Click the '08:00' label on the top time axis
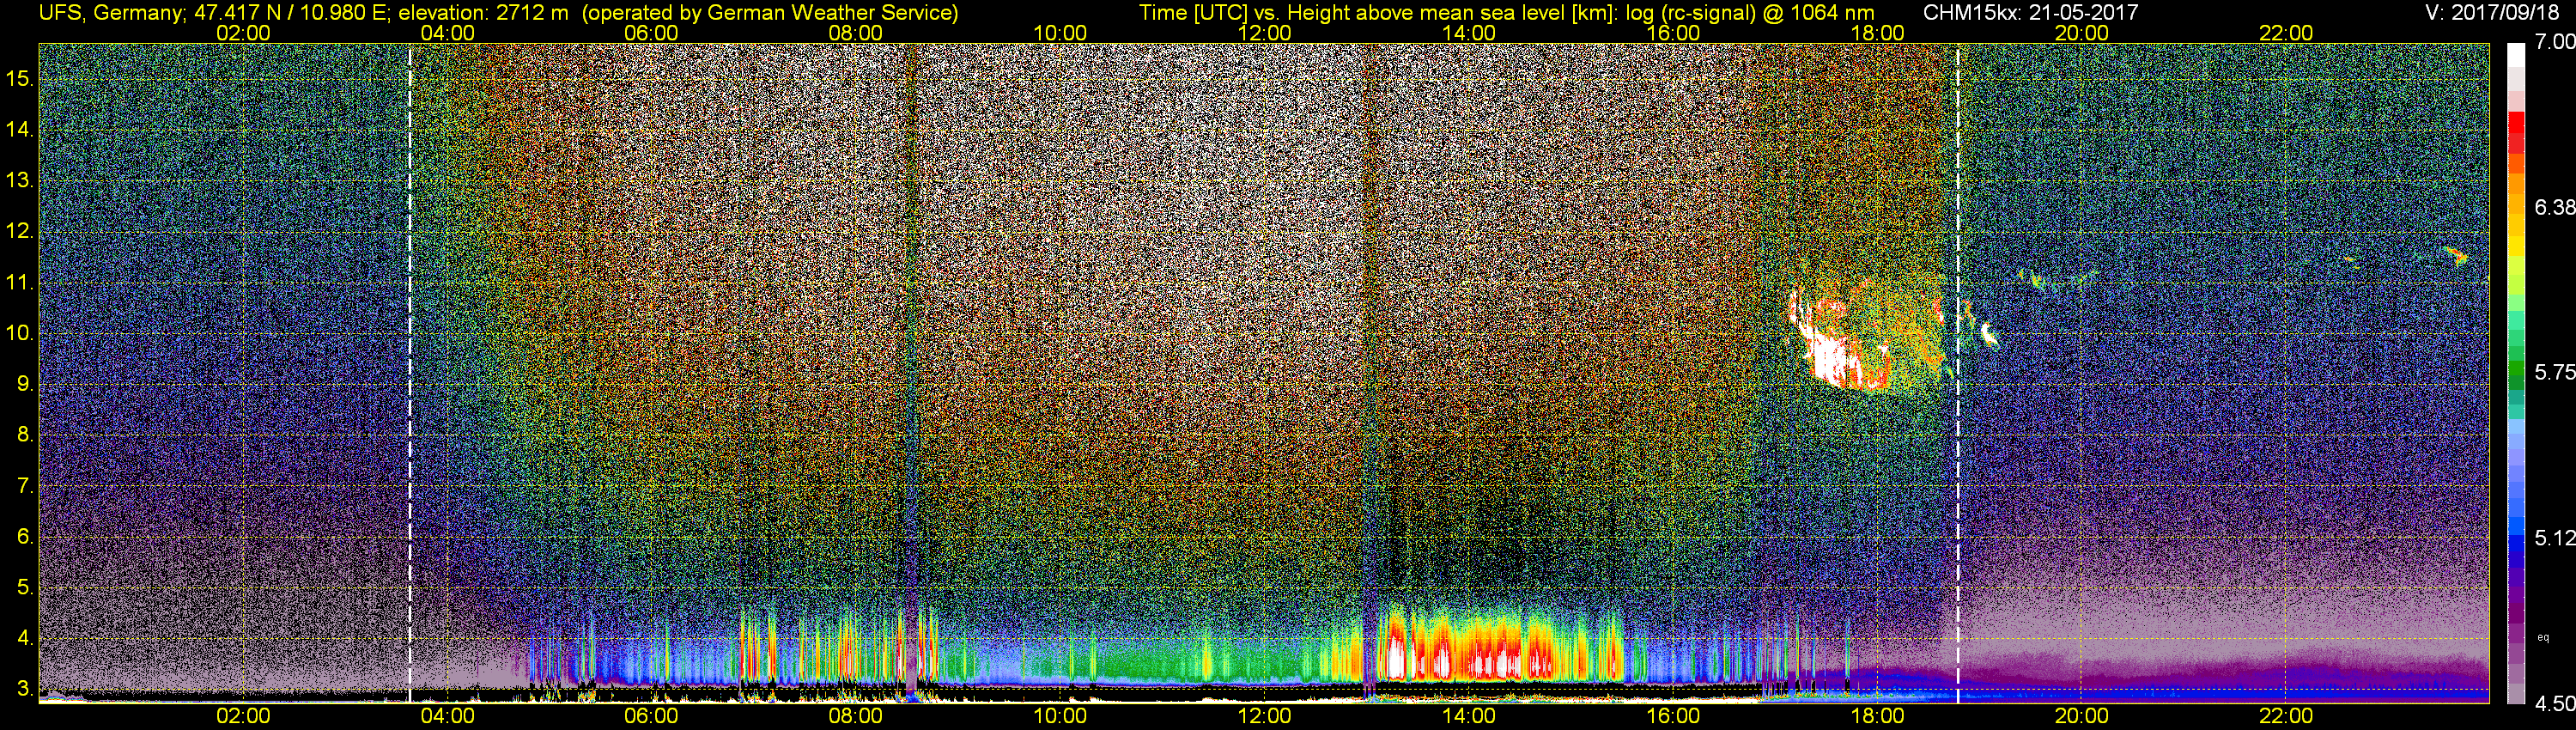Image resolution: width=2576 pixels, height=730 pixels. pyautogui.click(x=856, y=33)
